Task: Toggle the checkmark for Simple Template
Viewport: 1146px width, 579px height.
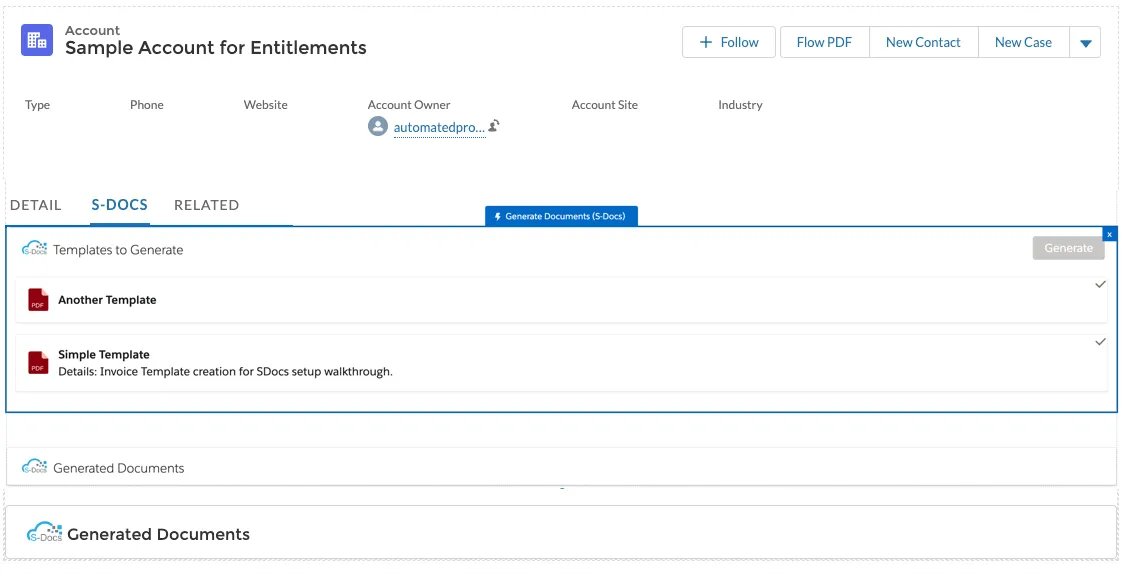Action: tap(1100, 341)
